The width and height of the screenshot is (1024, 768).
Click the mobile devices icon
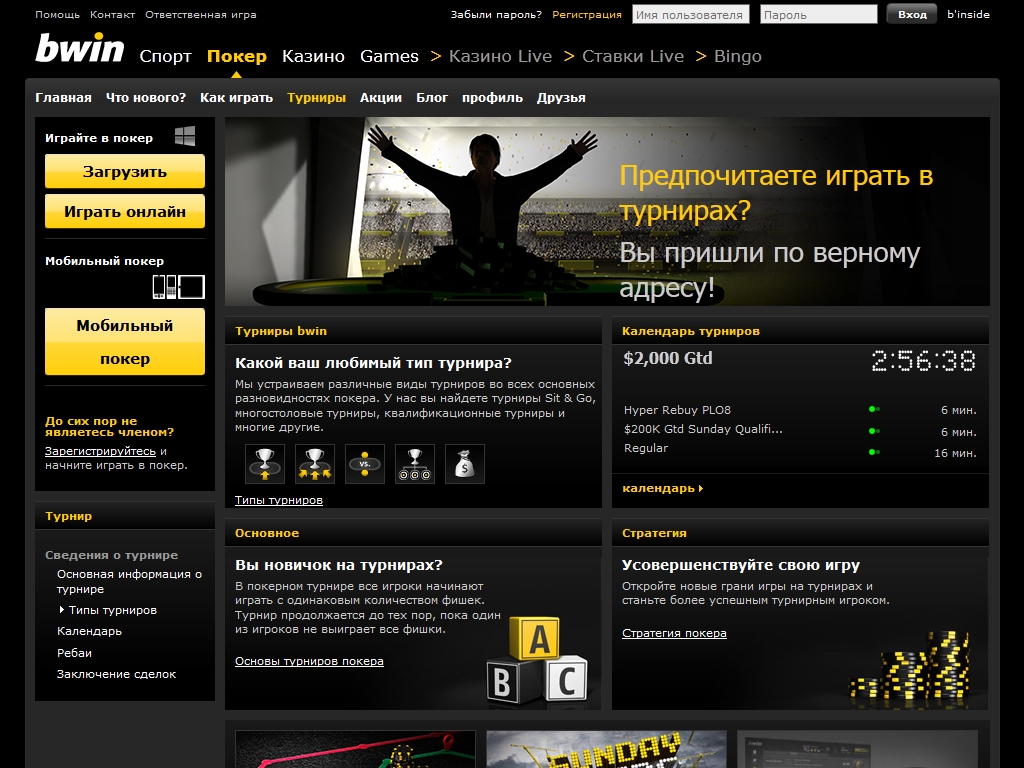pos(178,287)
